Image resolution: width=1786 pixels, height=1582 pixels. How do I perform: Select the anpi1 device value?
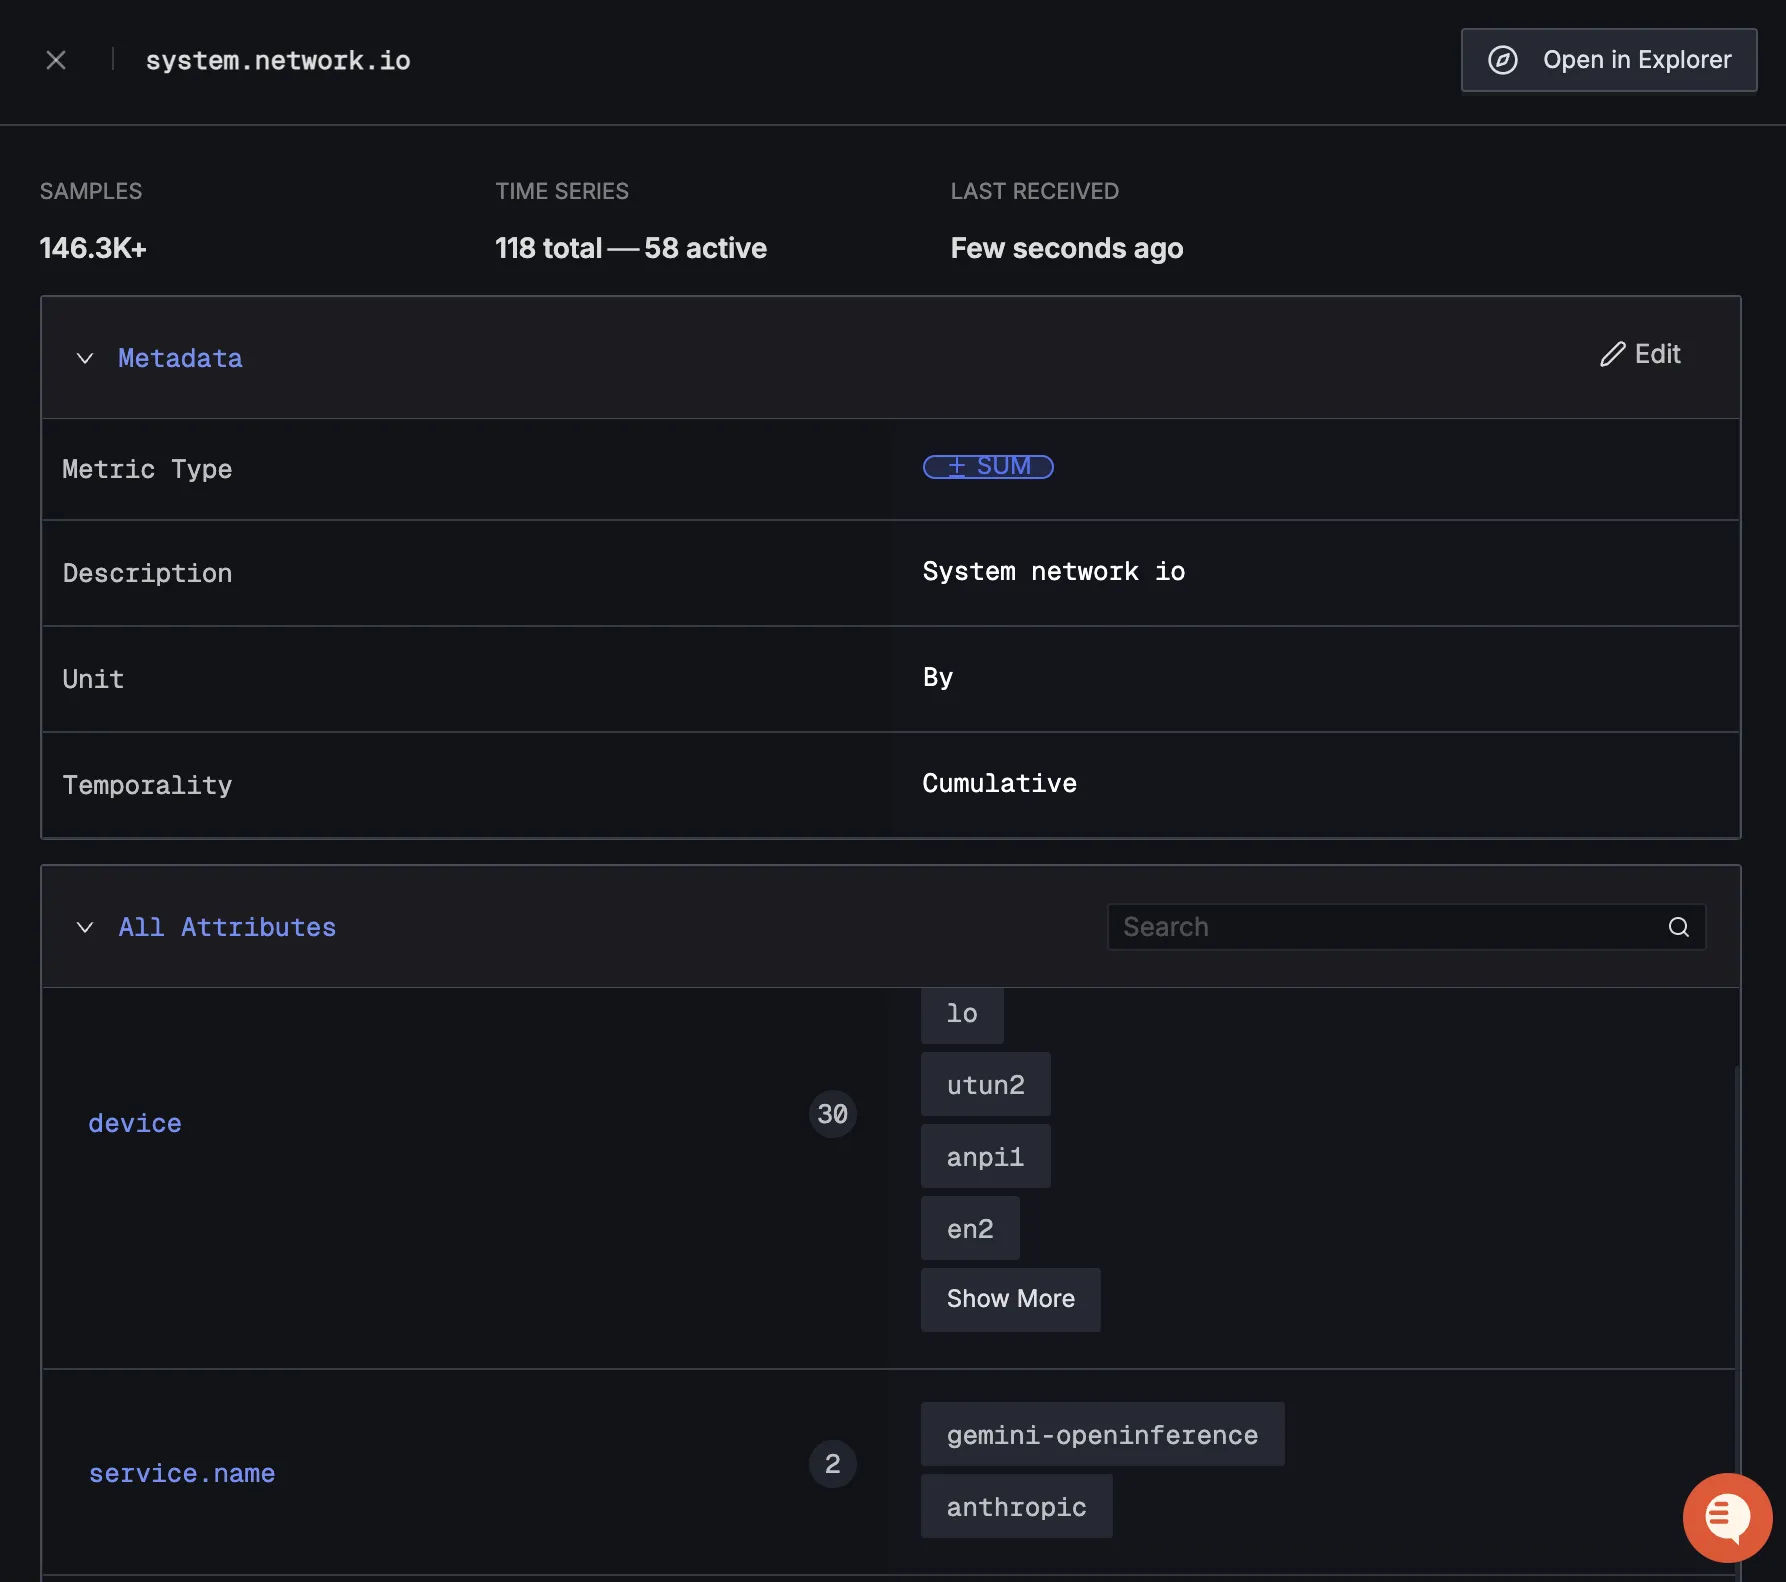pyautogui.click(x=985, y=1156)
